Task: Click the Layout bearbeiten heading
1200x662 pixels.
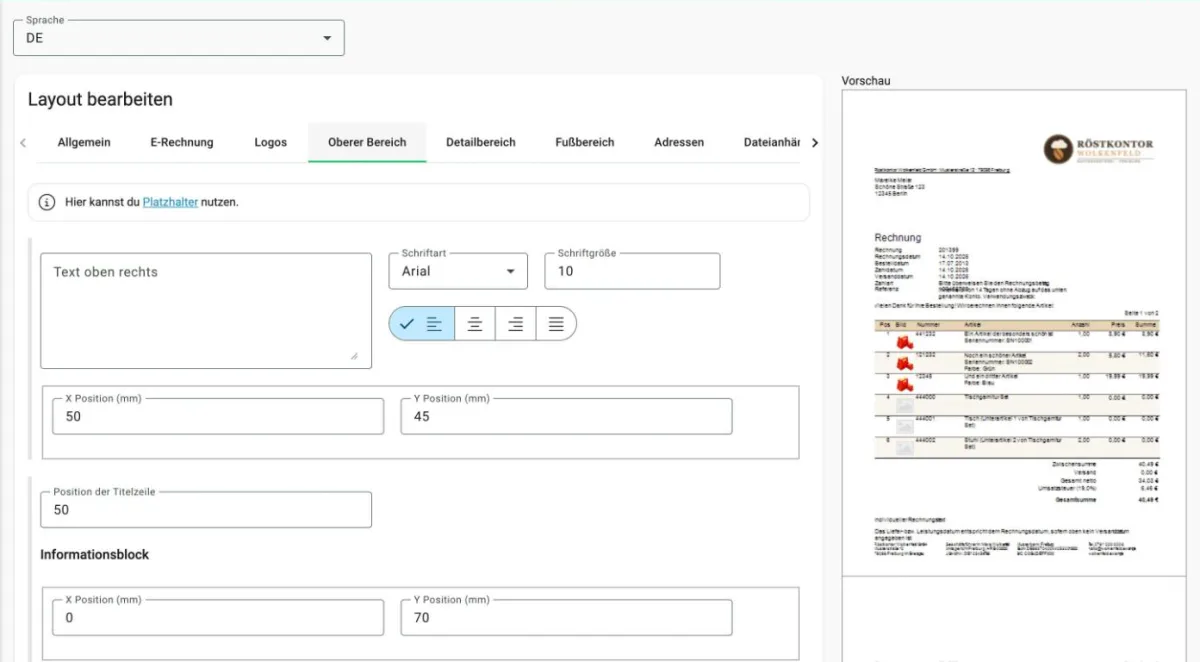Action: coord(100,99)
